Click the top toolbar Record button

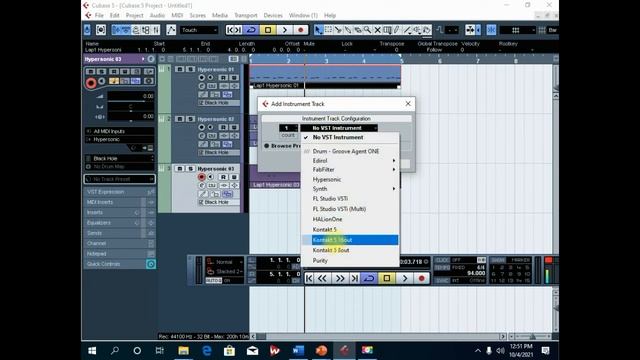(x=301, y=30)
